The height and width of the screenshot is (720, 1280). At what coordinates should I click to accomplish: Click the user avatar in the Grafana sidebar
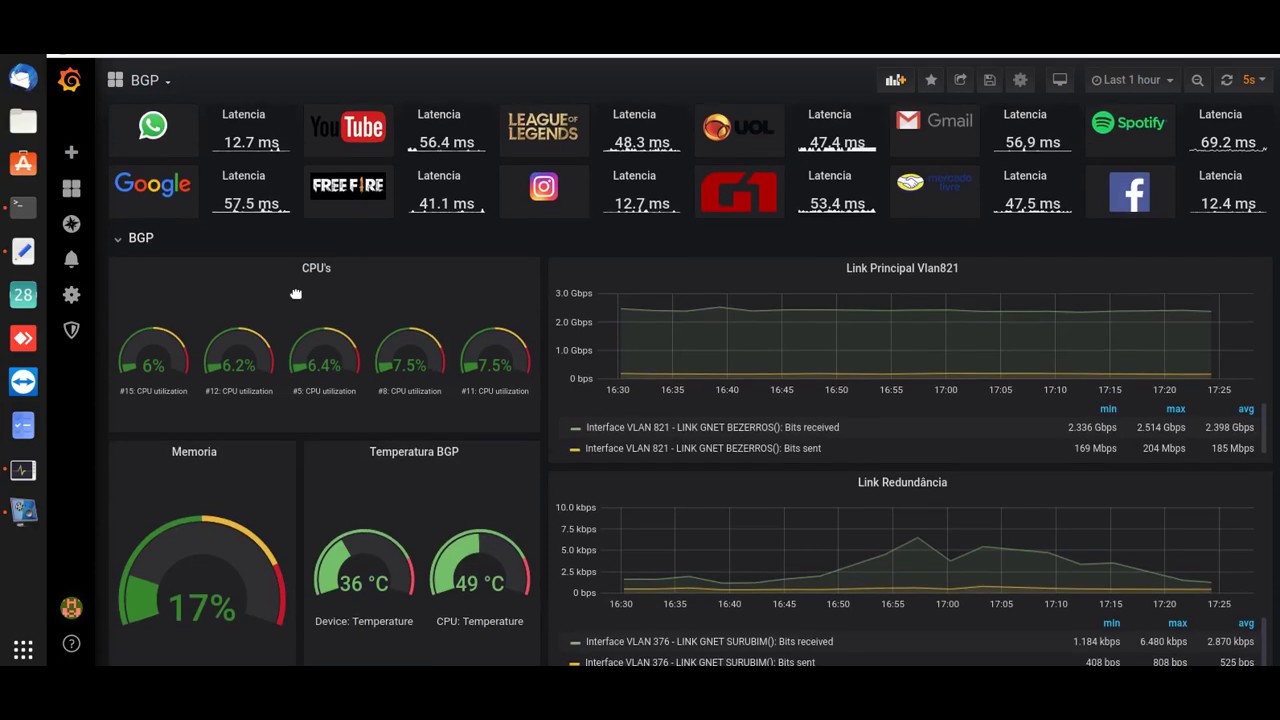(x=71, y=607)
